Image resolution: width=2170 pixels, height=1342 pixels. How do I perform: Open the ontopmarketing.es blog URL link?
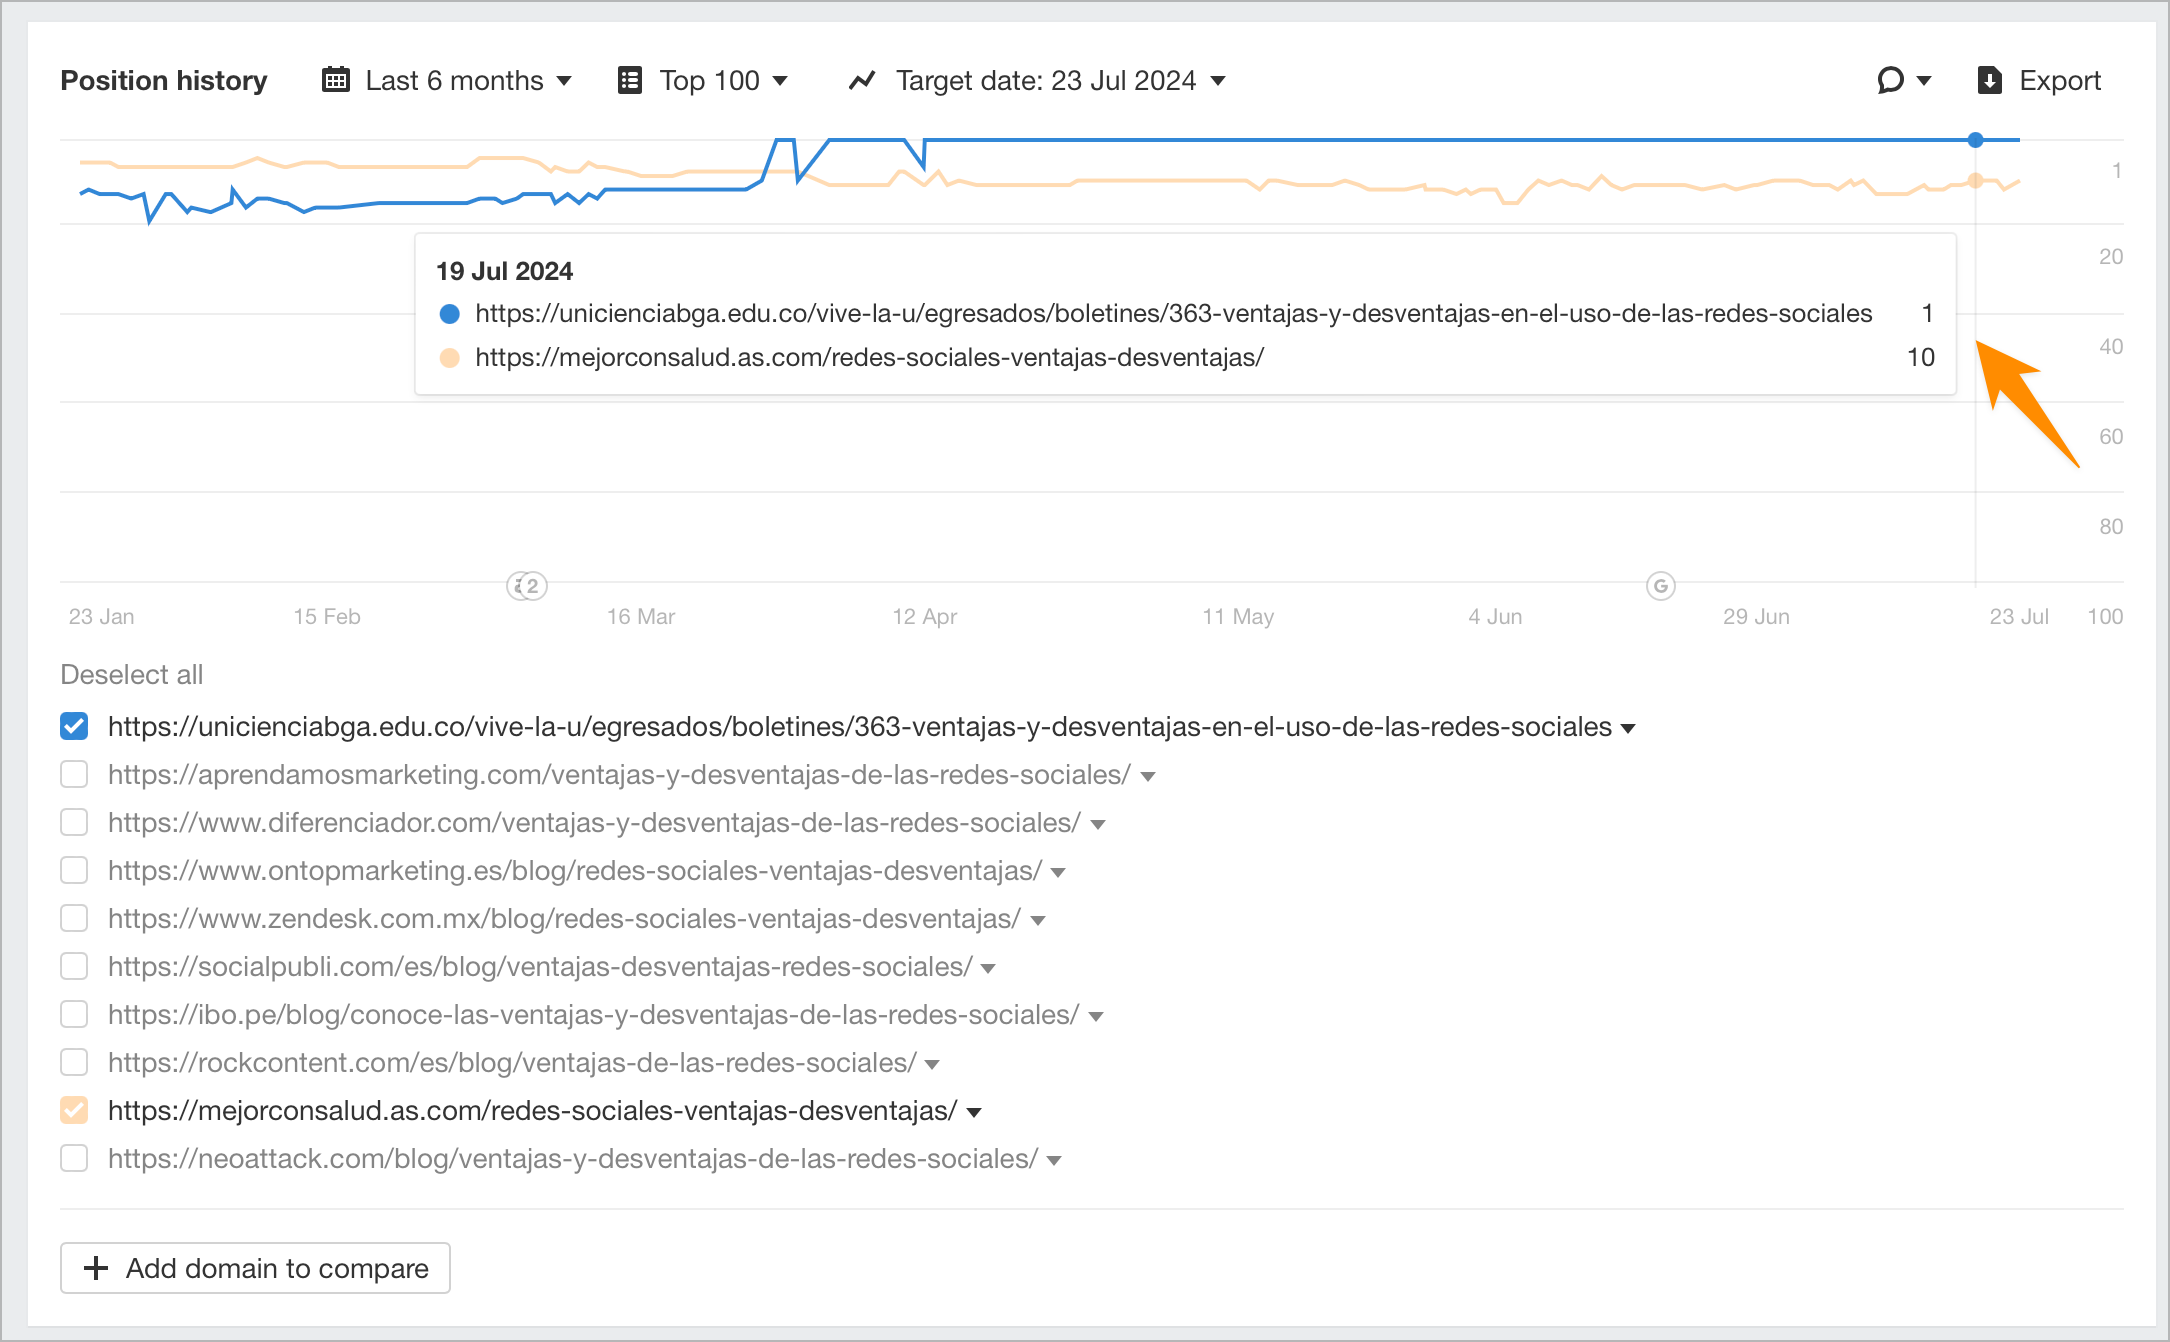(x=575, y=871)
